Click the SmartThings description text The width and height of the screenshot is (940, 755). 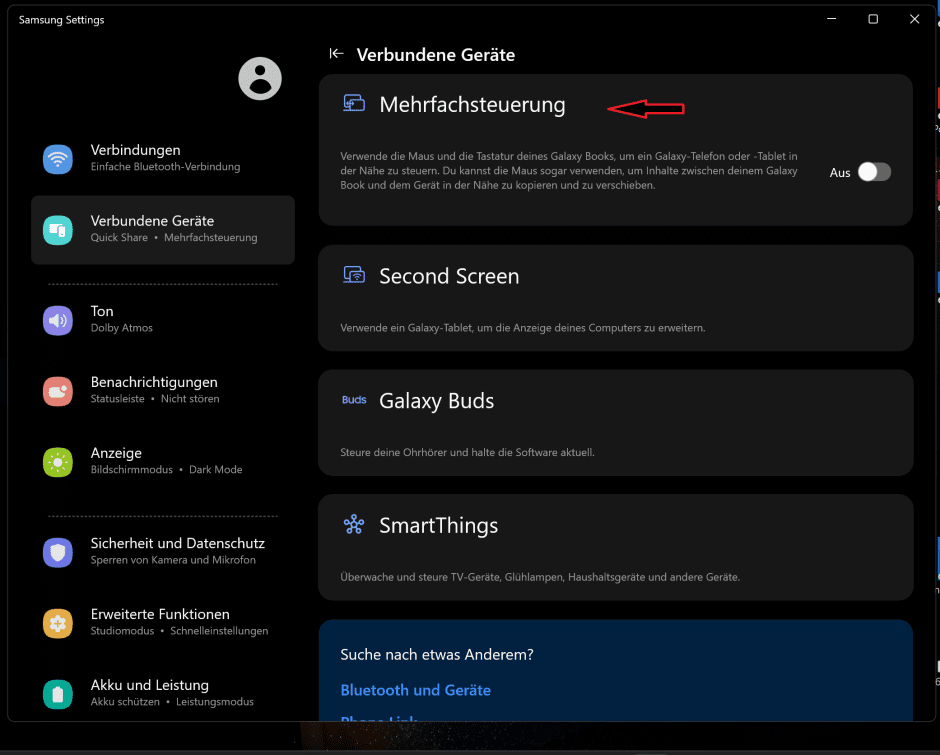[x=540, y=577]
